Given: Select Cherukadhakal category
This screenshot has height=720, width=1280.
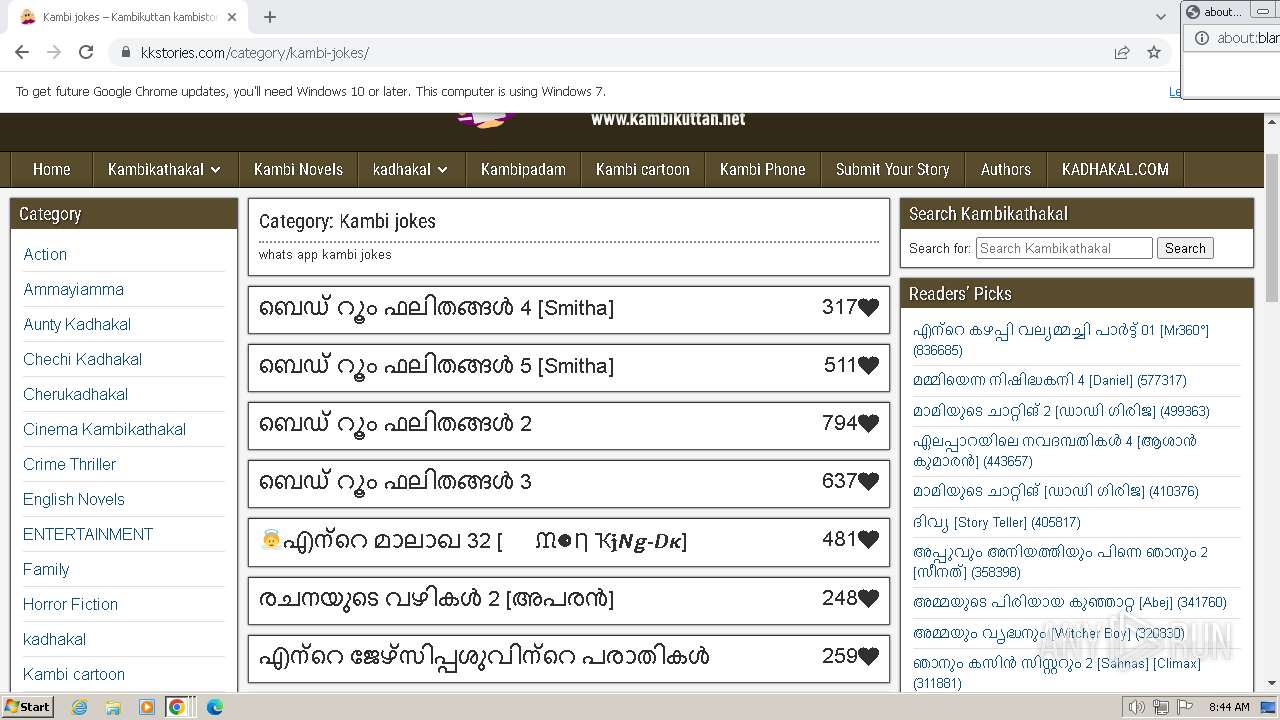Looking at the screenshot, I should point(76,394).
